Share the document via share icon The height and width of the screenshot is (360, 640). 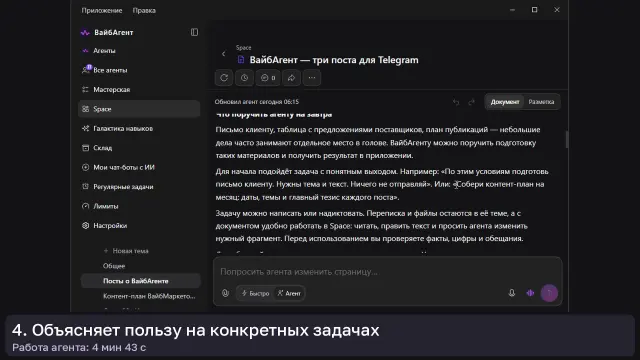tap(291, 78)
